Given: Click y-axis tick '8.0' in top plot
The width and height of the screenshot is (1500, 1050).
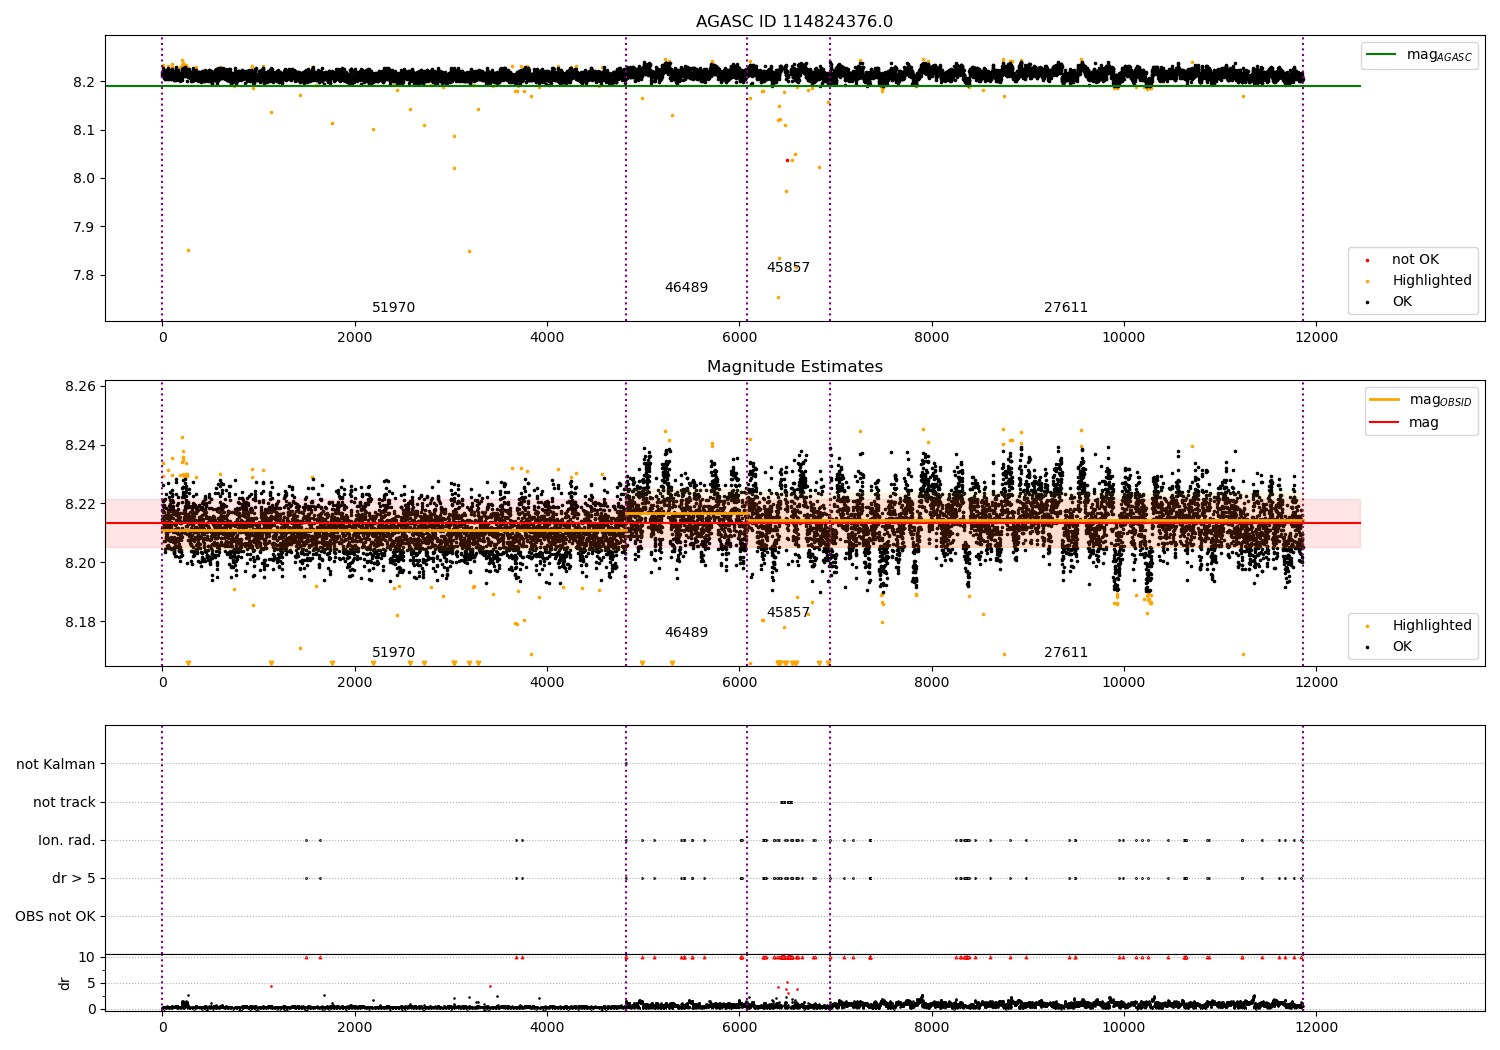Looking at the screenshot, I should pos(83,179).
